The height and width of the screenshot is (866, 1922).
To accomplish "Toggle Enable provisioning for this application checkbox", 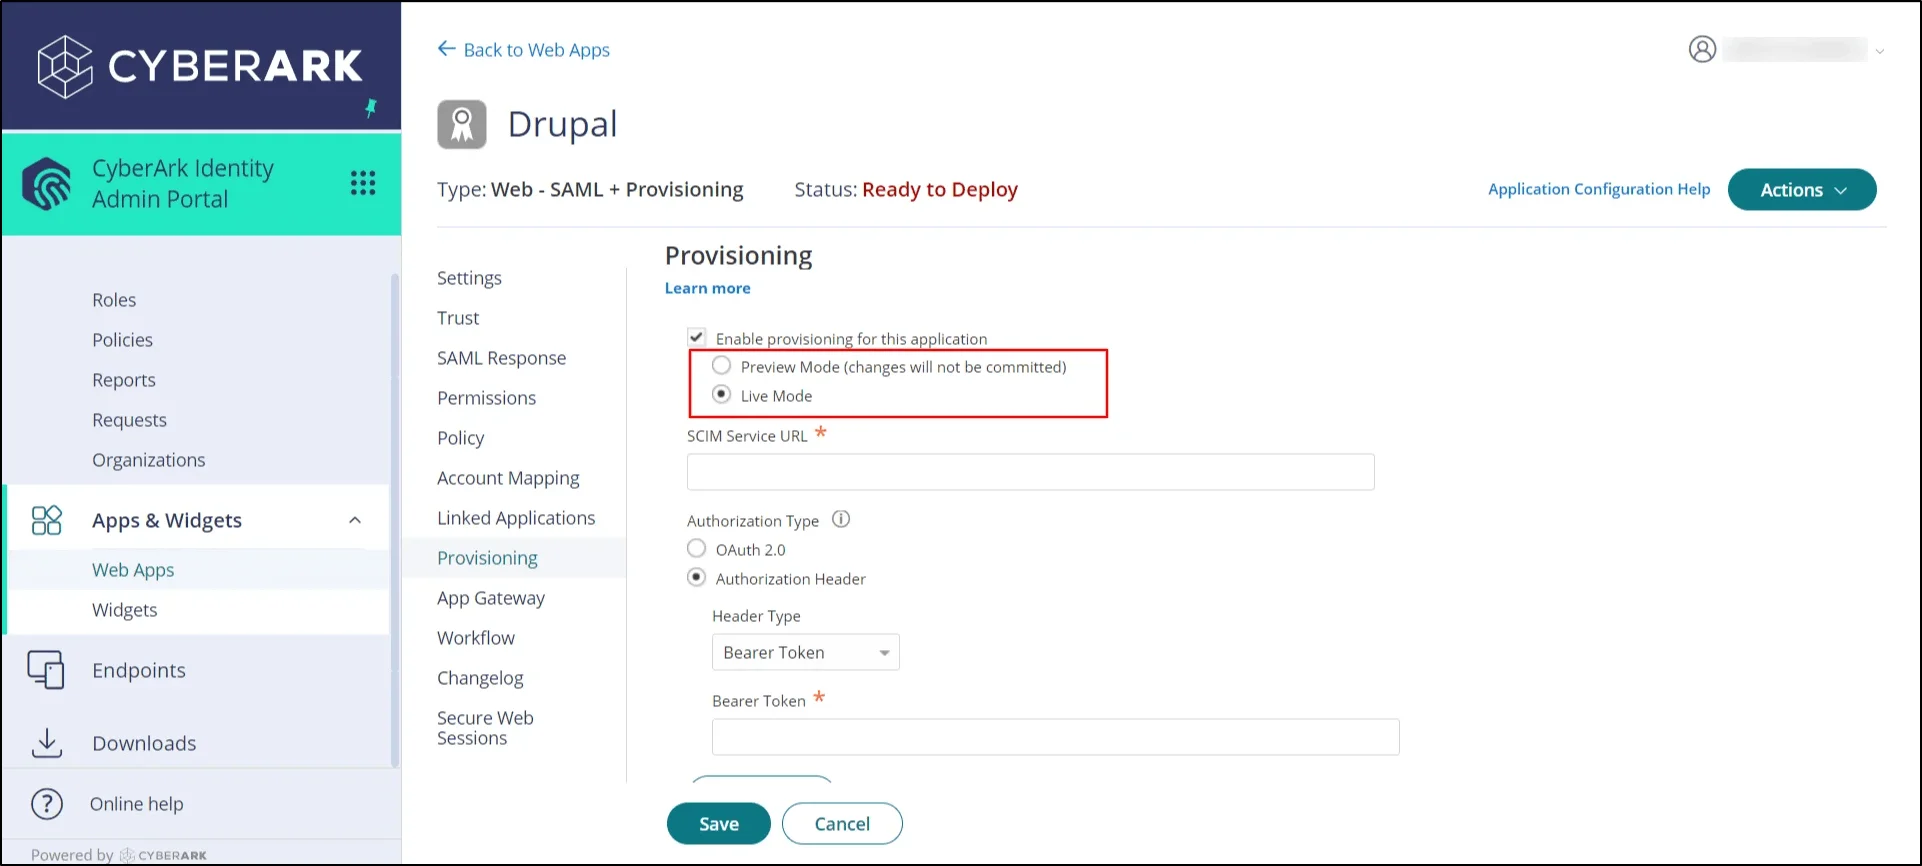I will [x=697, y=337].
